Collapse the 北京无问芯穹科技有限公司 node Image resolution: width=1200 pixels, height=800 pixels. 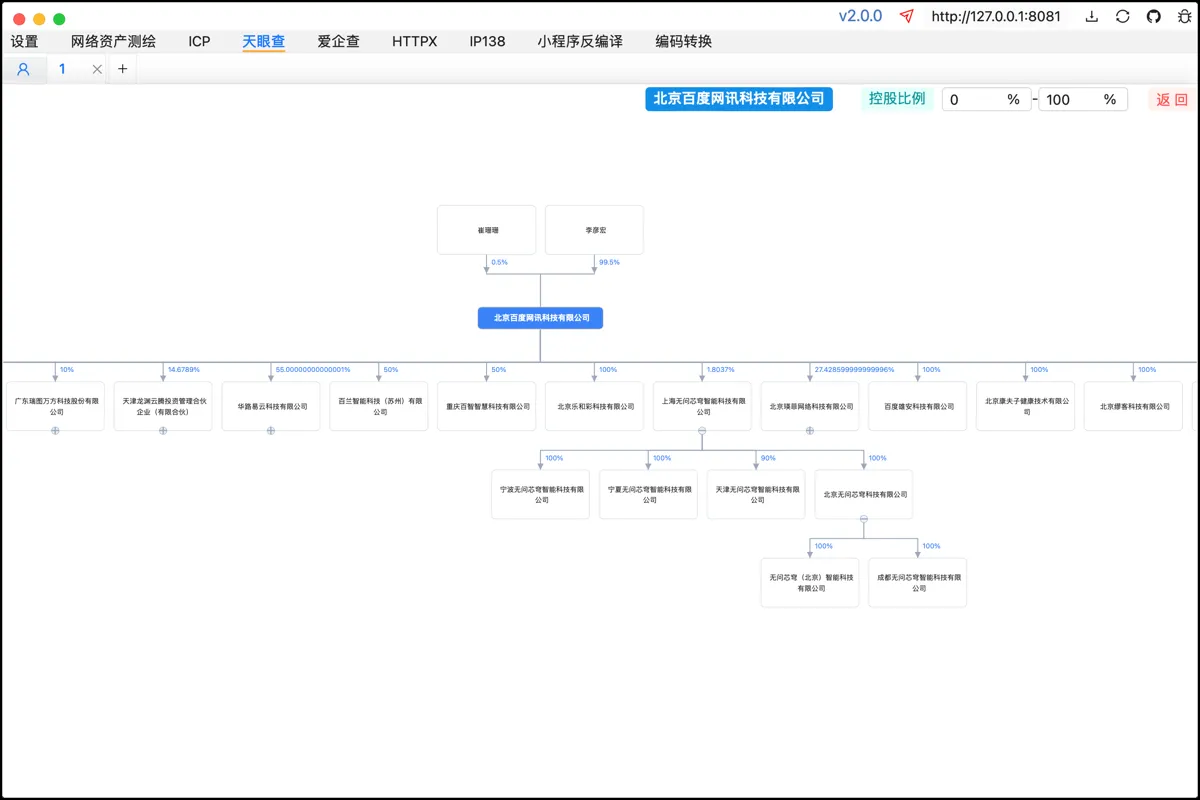pyautogui.click(x=864, y=519)
